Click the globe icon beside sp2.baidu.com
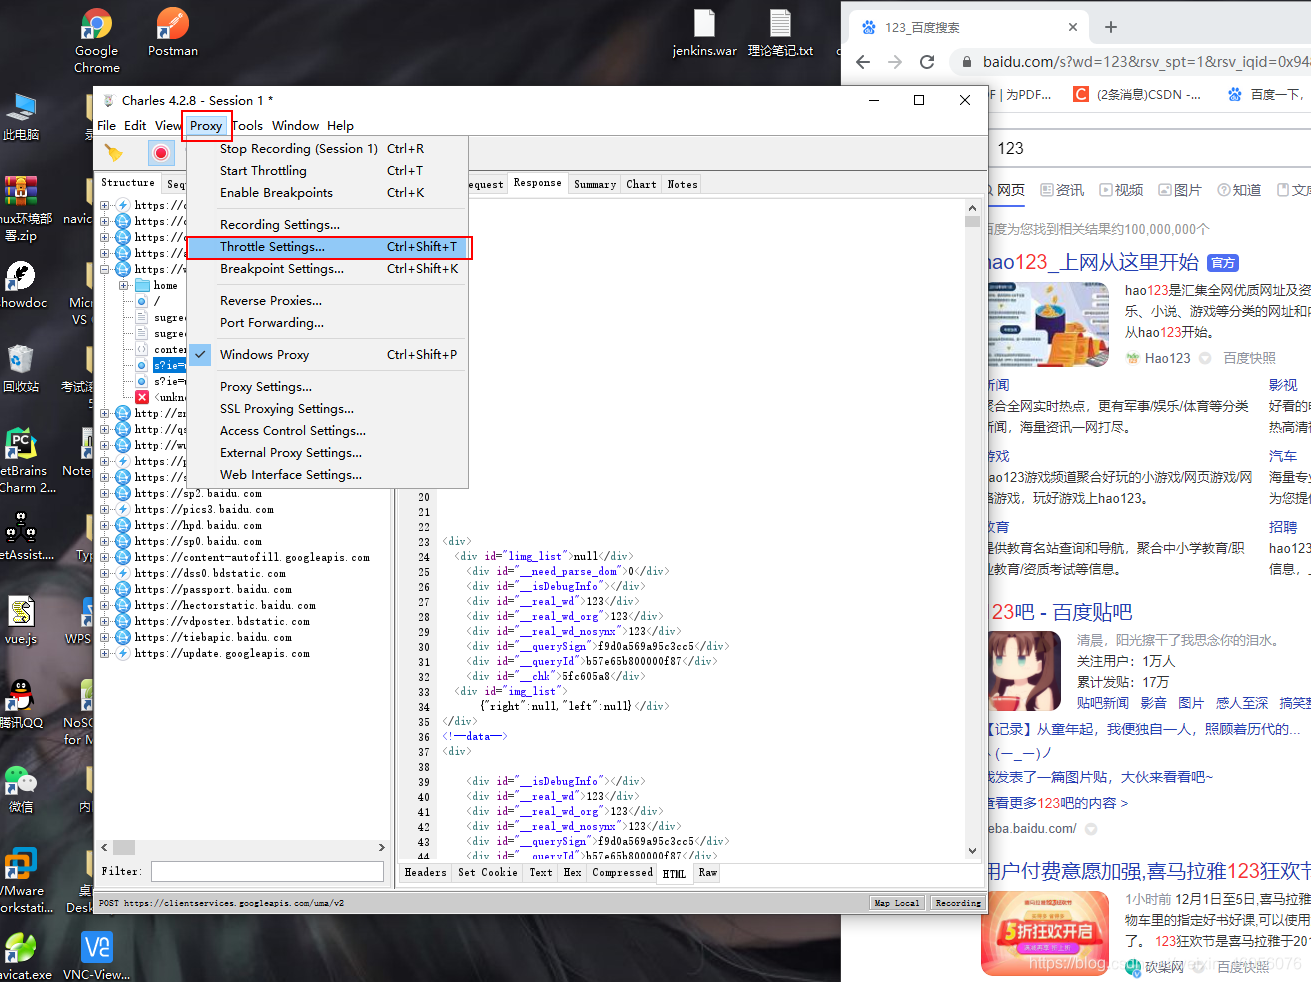This screenshot has width=1311, height=982. point(123,493)
